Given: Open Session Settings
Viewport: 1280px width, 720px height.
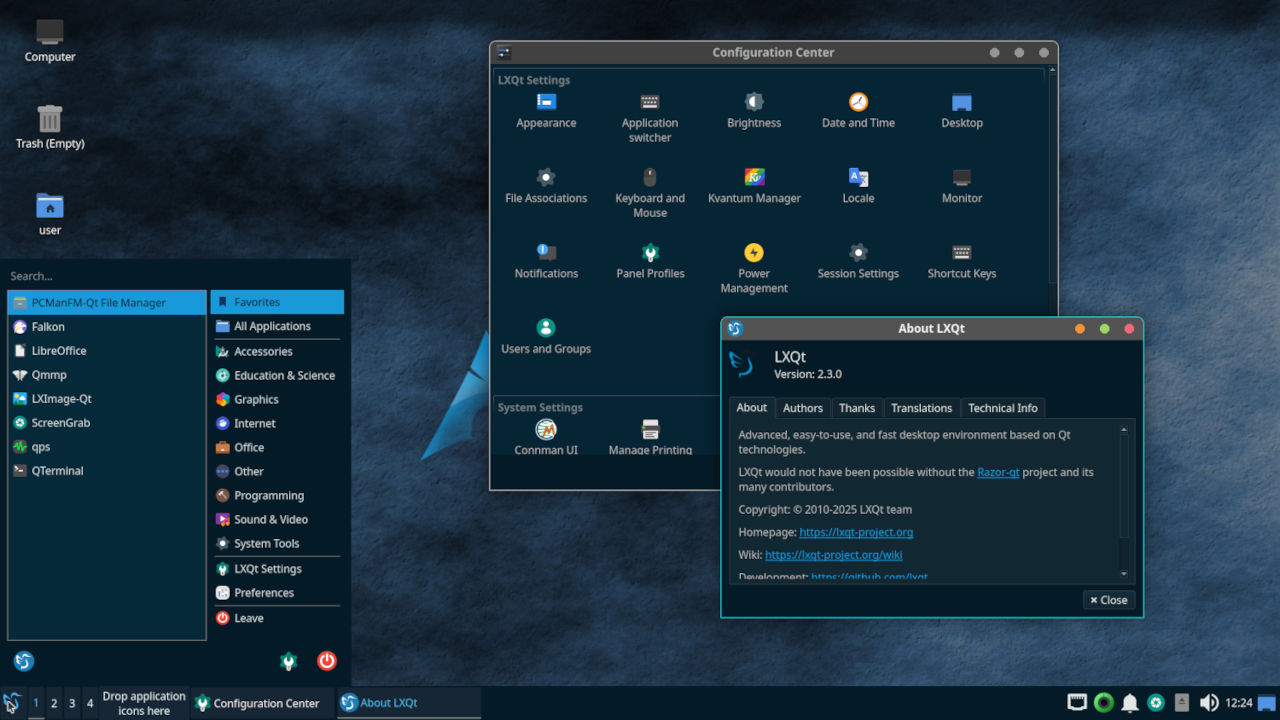Looking at the screenshot, I should tap(858, 261).
